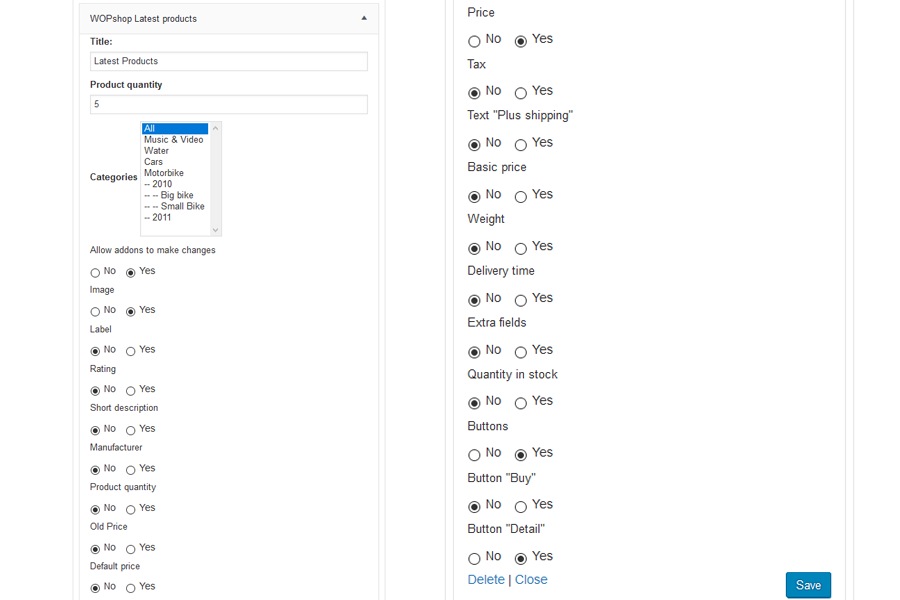The image size is (900, 600).
Task: Enable Tax by choosing Yes
Action: point(521,94)
